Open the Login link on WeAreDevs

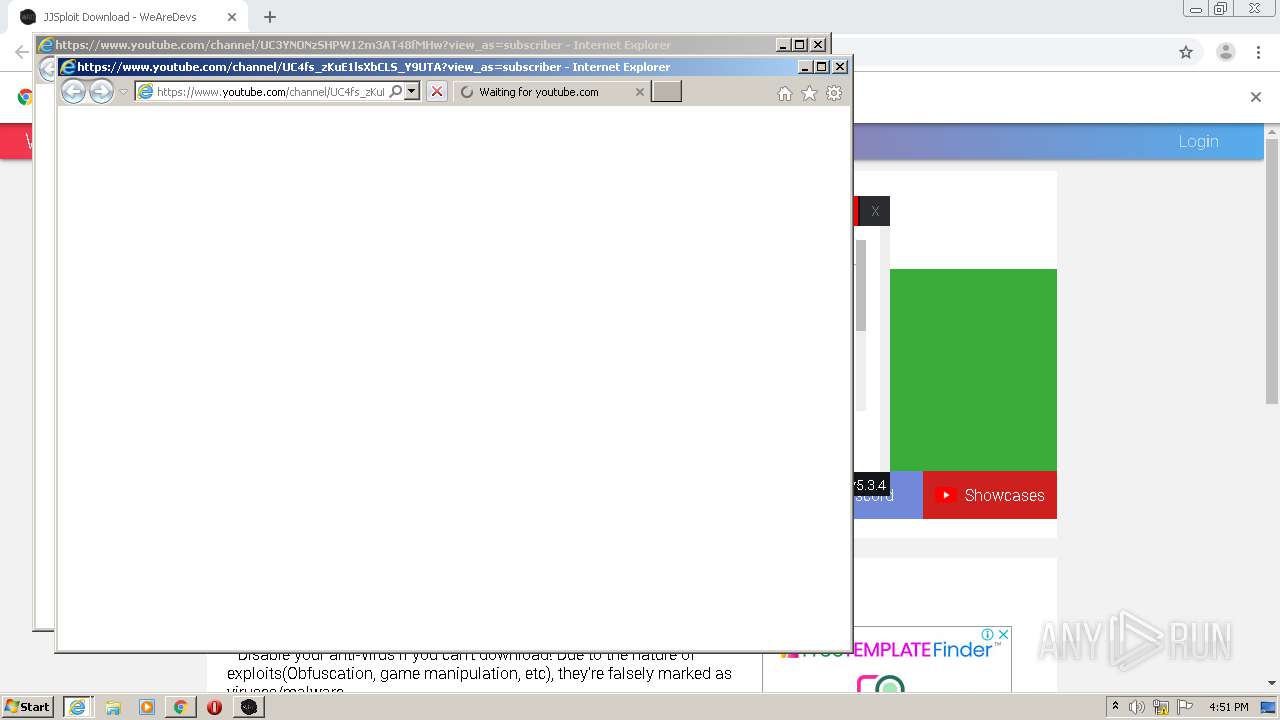[x=1198, y=141]
